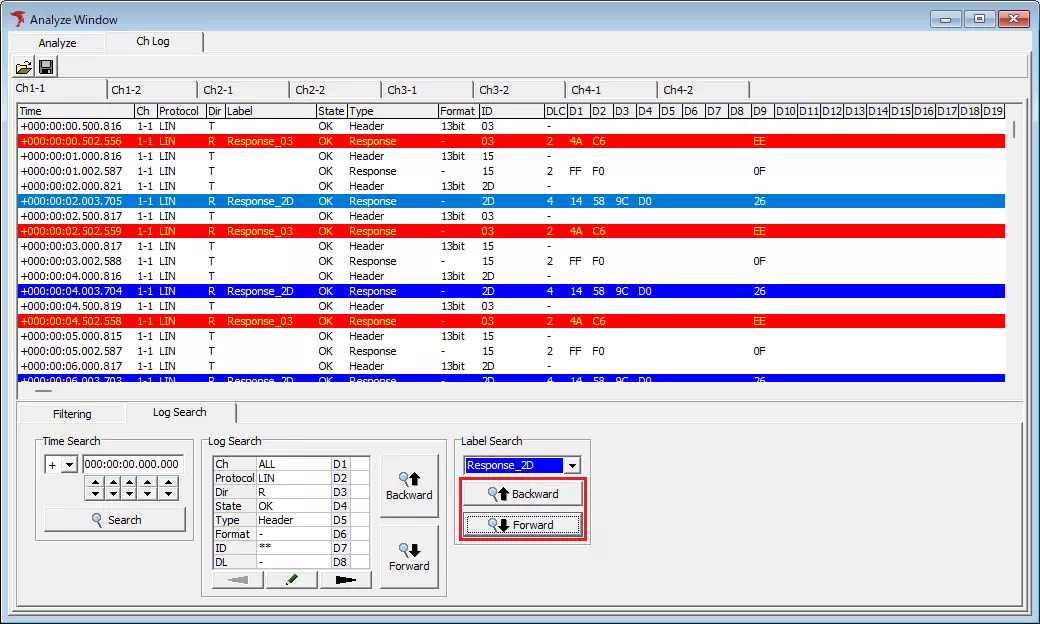Click the time value input field
The width and height of the screenshot is (1040, 624).
[x=131, y=464]
